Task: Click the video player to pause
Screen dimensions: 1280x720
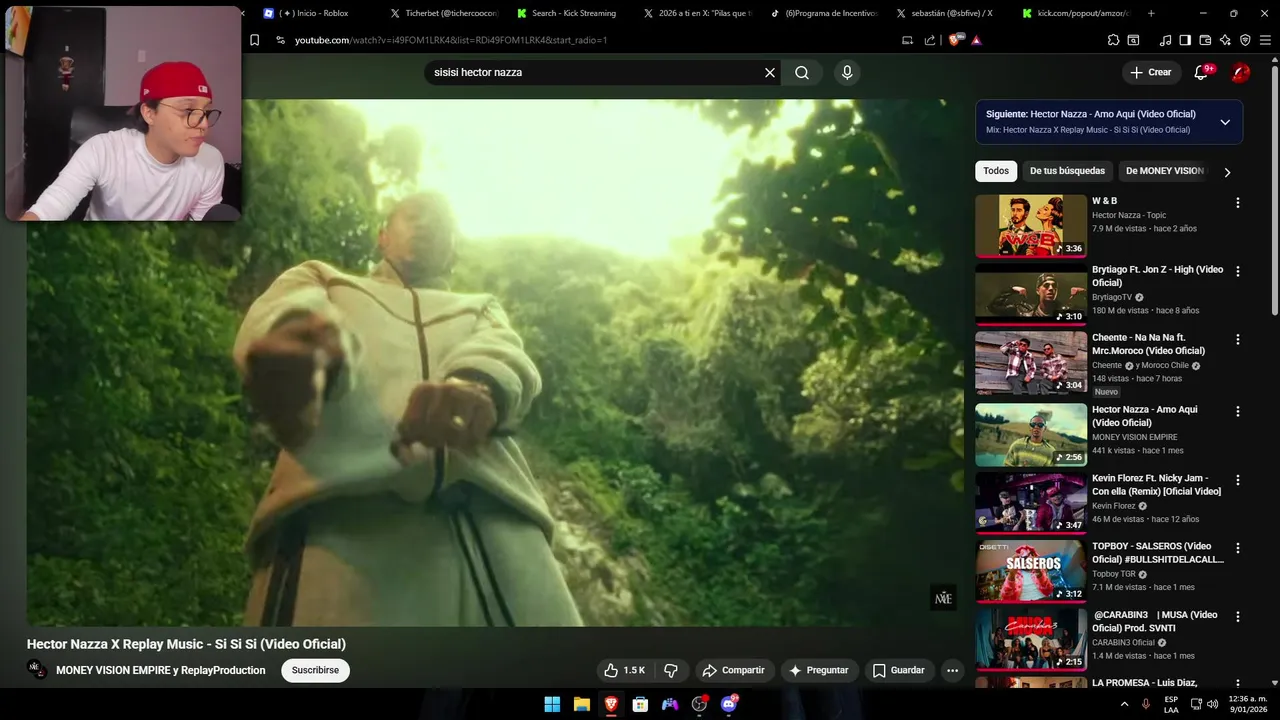Action: click(x=495, y=362)
